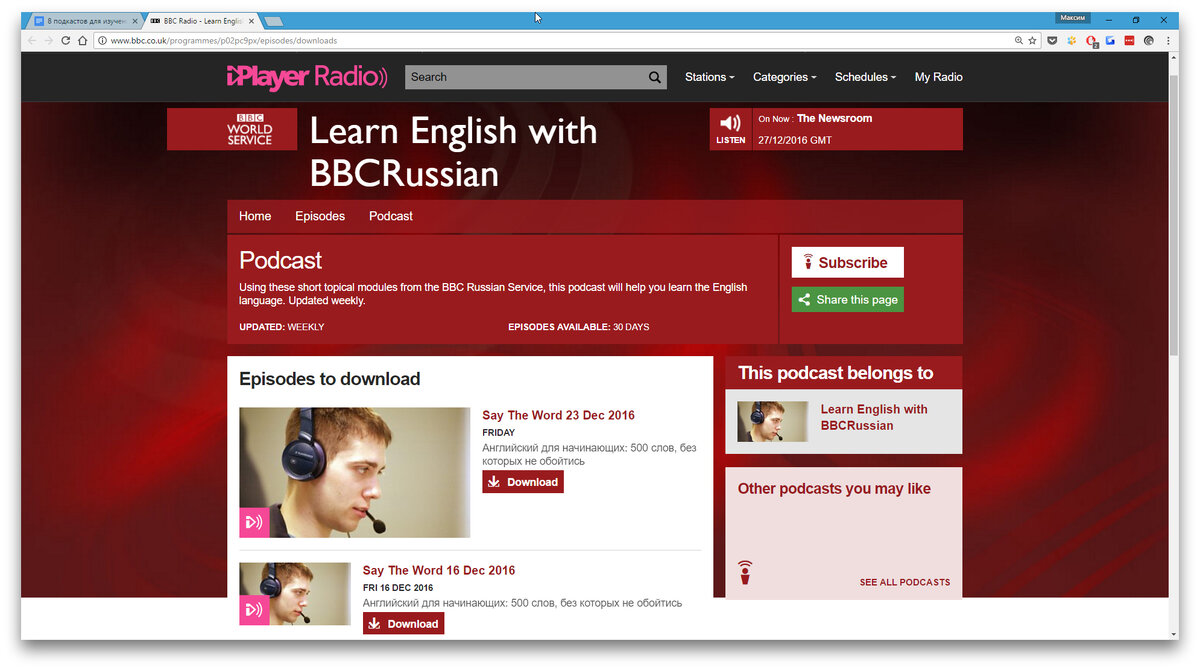Download Say The Word 23 Dec 2016
The height and width of the screenshot is (670, 1200).
pyautogui.click(x=523, y=482)
